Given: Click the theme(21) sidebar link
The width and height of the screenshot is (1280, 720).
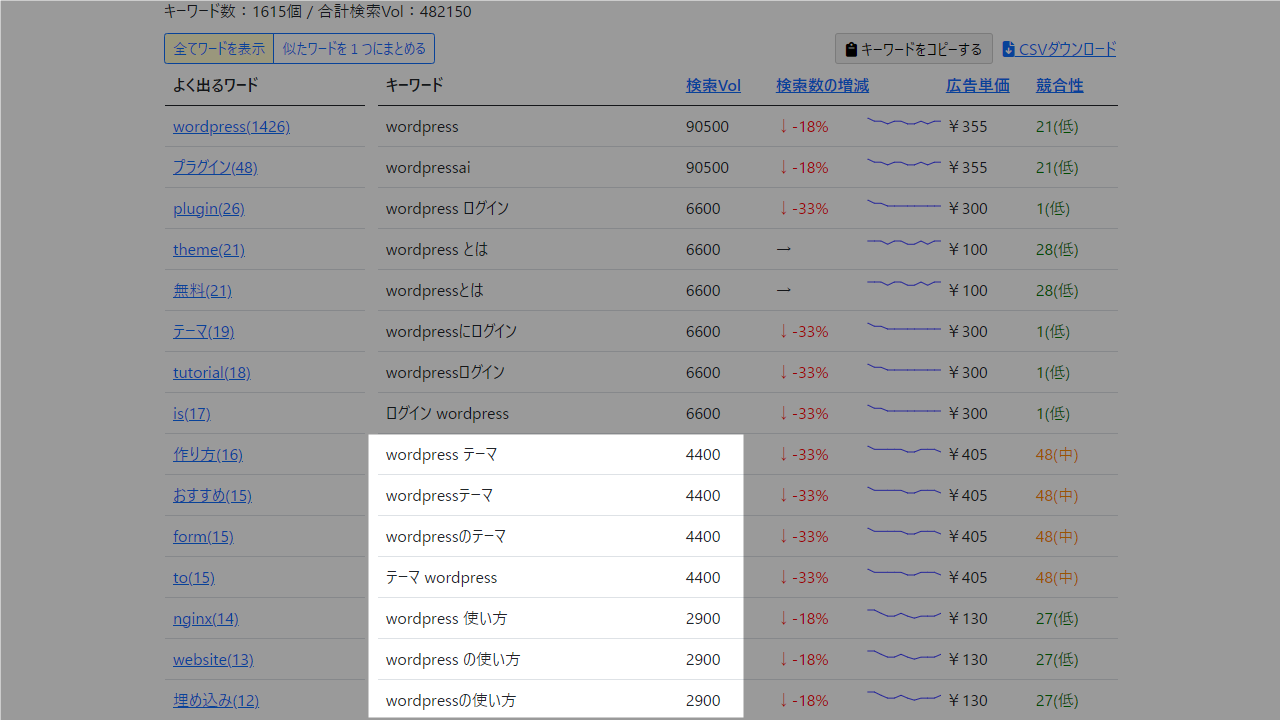Looking at the screenshot, I should pyautogui.click(x=208, y=249).
